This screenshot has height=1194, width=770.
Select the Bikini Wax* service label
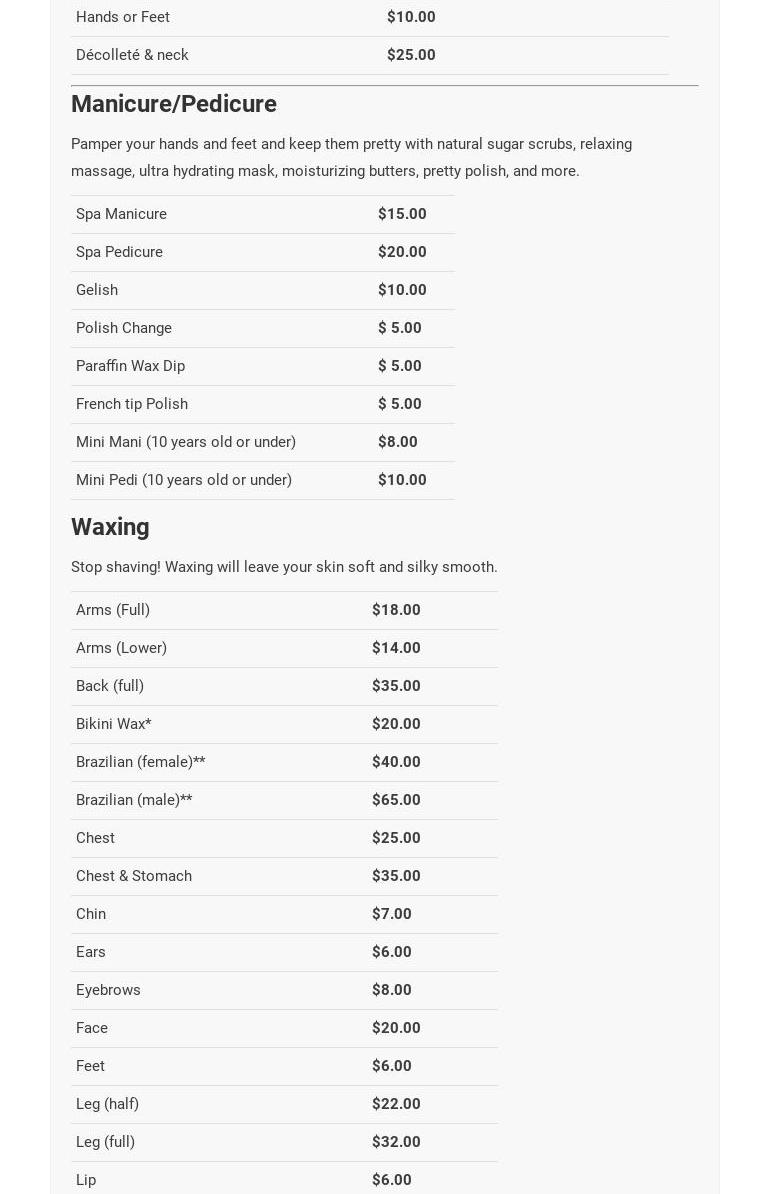(x=114, y=724)
